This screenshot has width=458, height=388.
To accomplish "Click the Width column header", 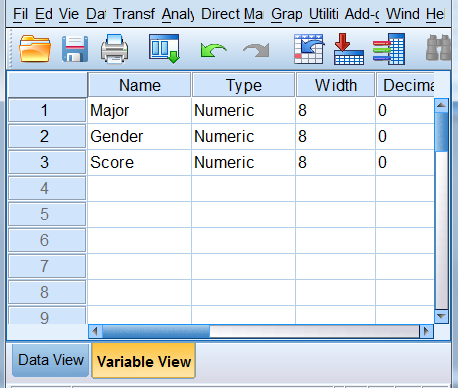I will 335,85.
